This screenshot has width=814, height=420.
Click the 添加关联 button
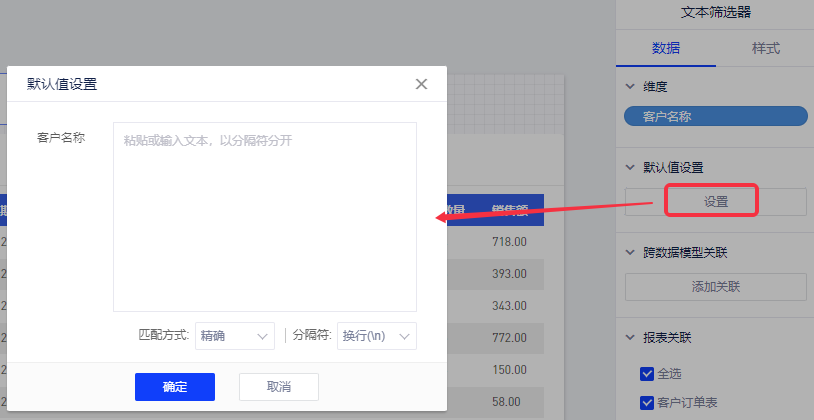[x=715, y=287]
